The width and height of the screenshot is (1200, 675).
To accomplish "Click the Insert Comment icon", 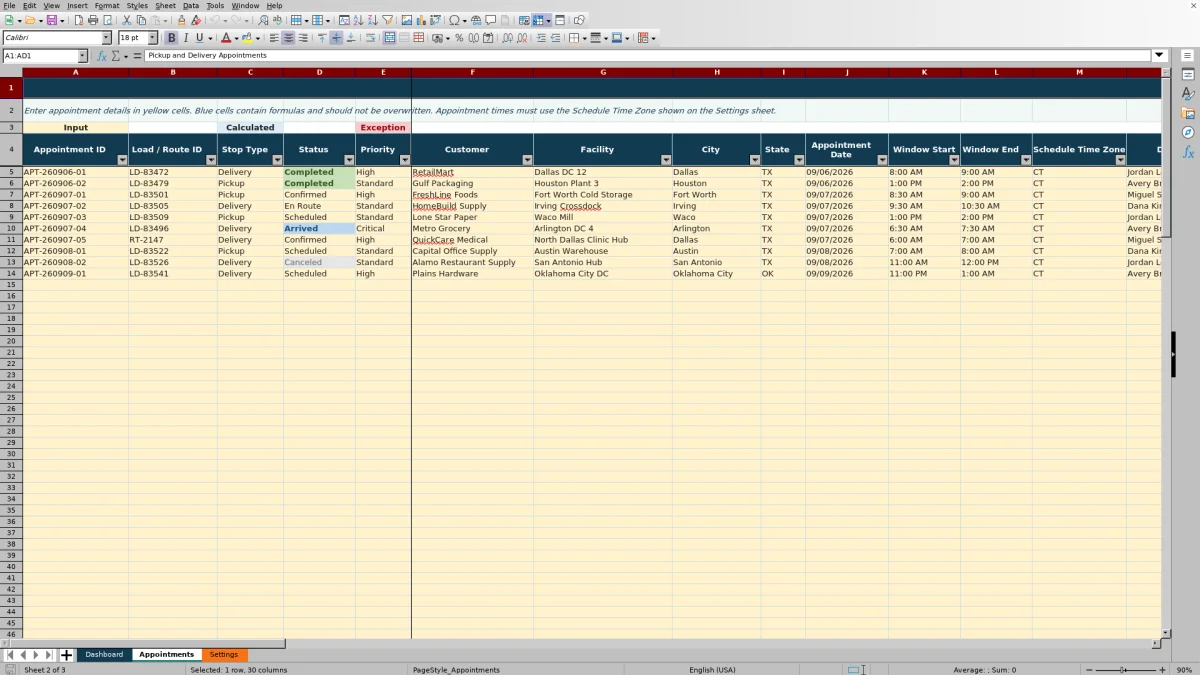I will 491,20.
